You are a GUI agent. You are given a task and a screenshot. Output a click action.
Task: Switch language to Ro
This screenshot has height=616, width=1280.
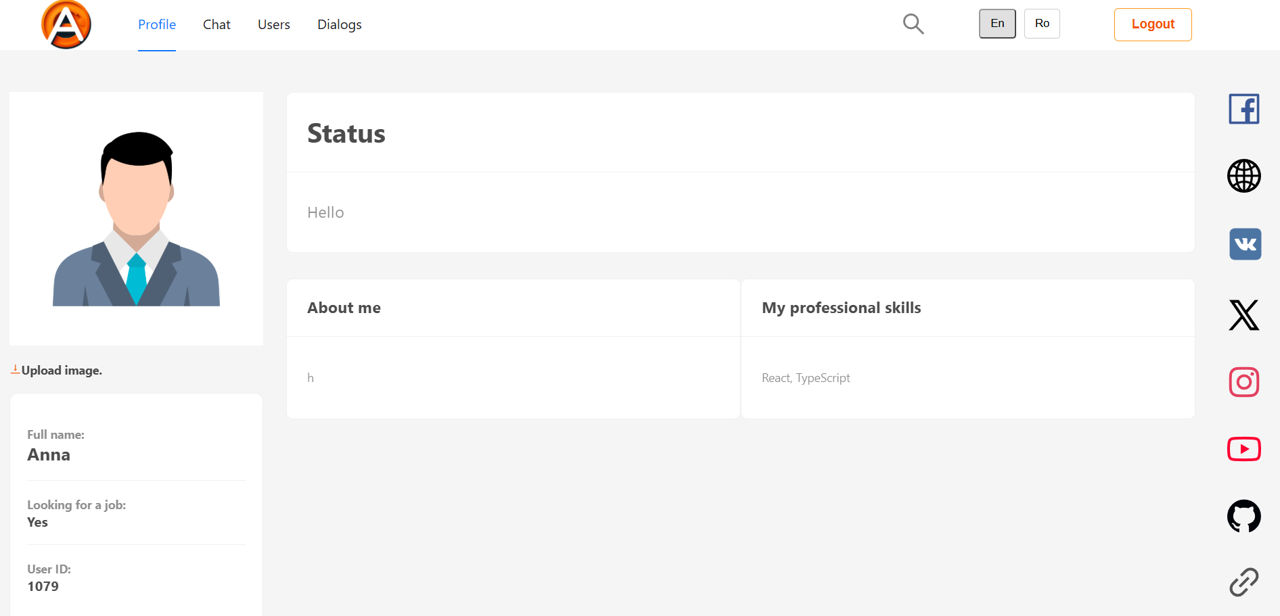(x=1041, y=24)
